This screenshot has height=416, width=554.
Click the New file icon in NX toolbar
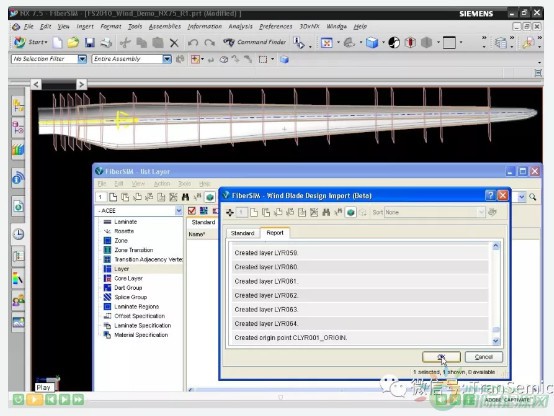pos(58,43)
